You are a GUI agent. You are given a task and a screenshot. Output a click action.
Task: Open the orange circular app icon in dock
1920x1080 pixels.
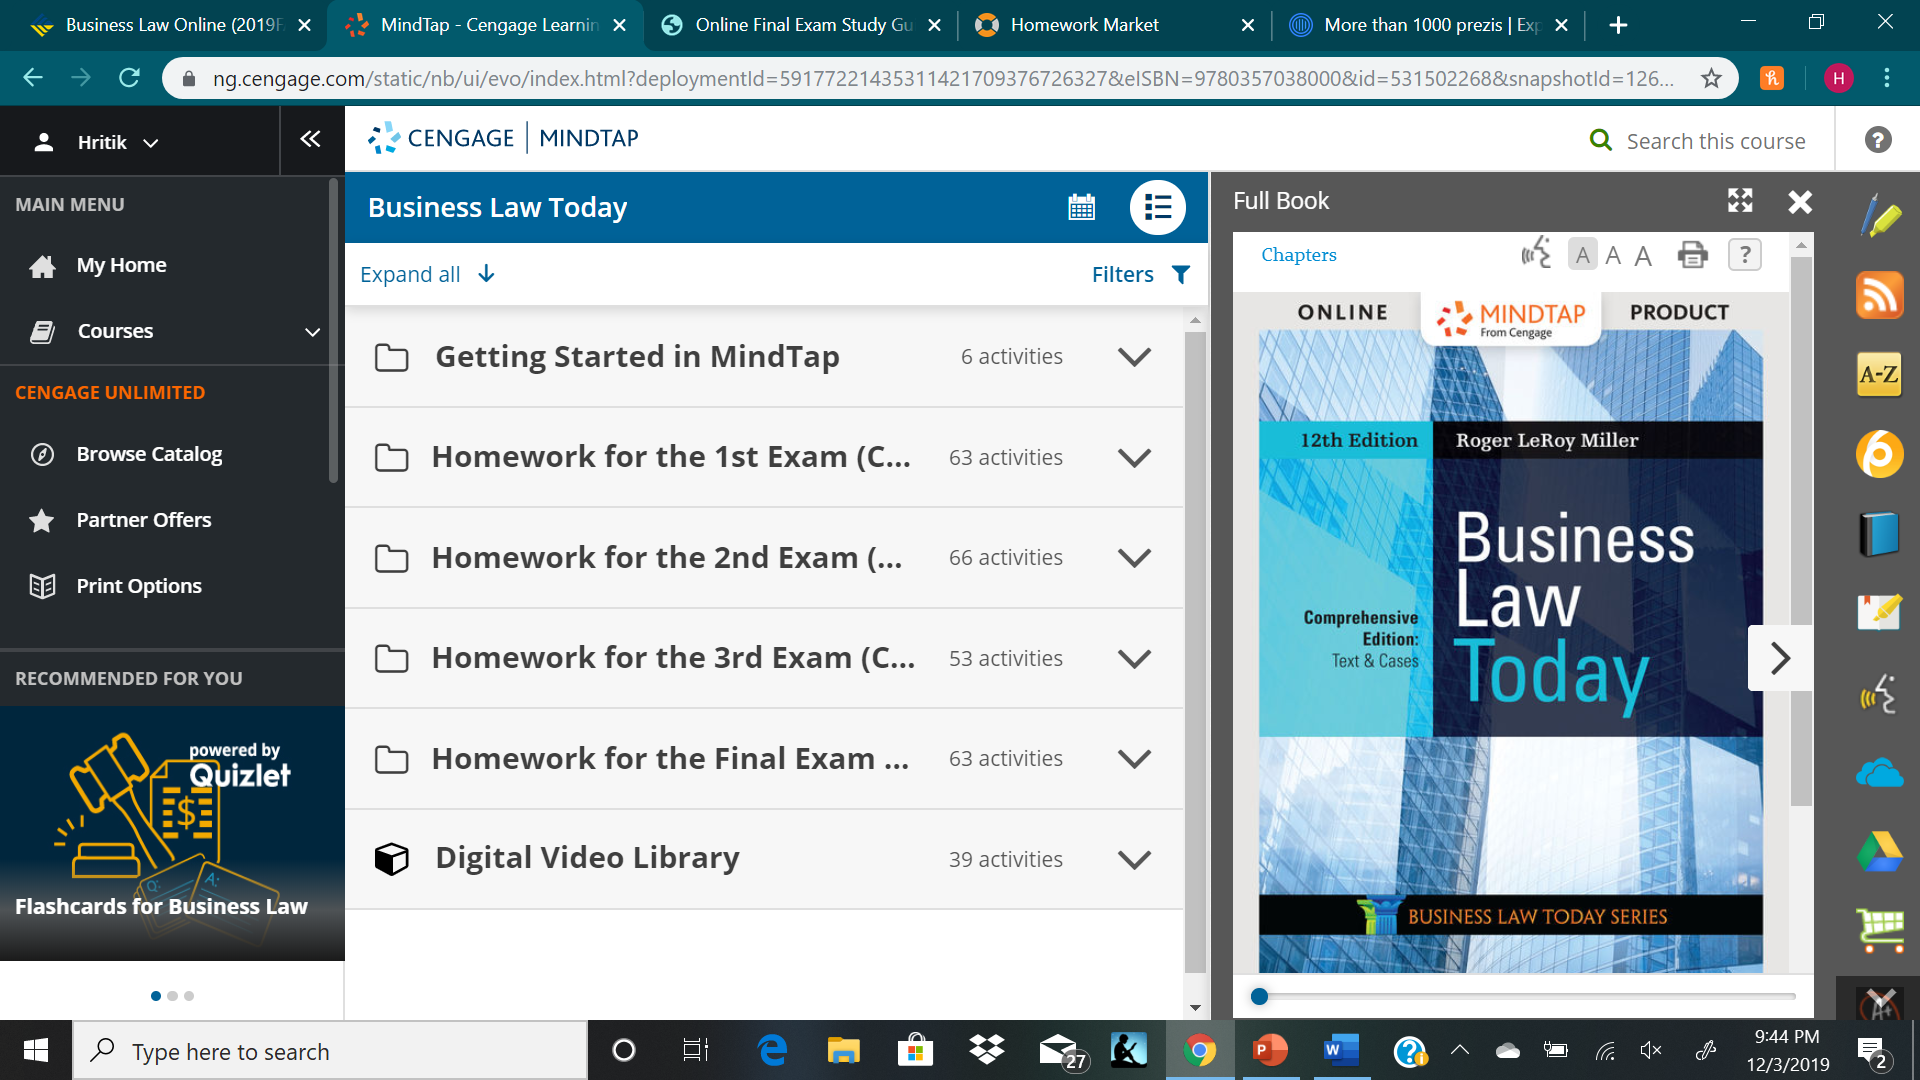pos(1879,454)
